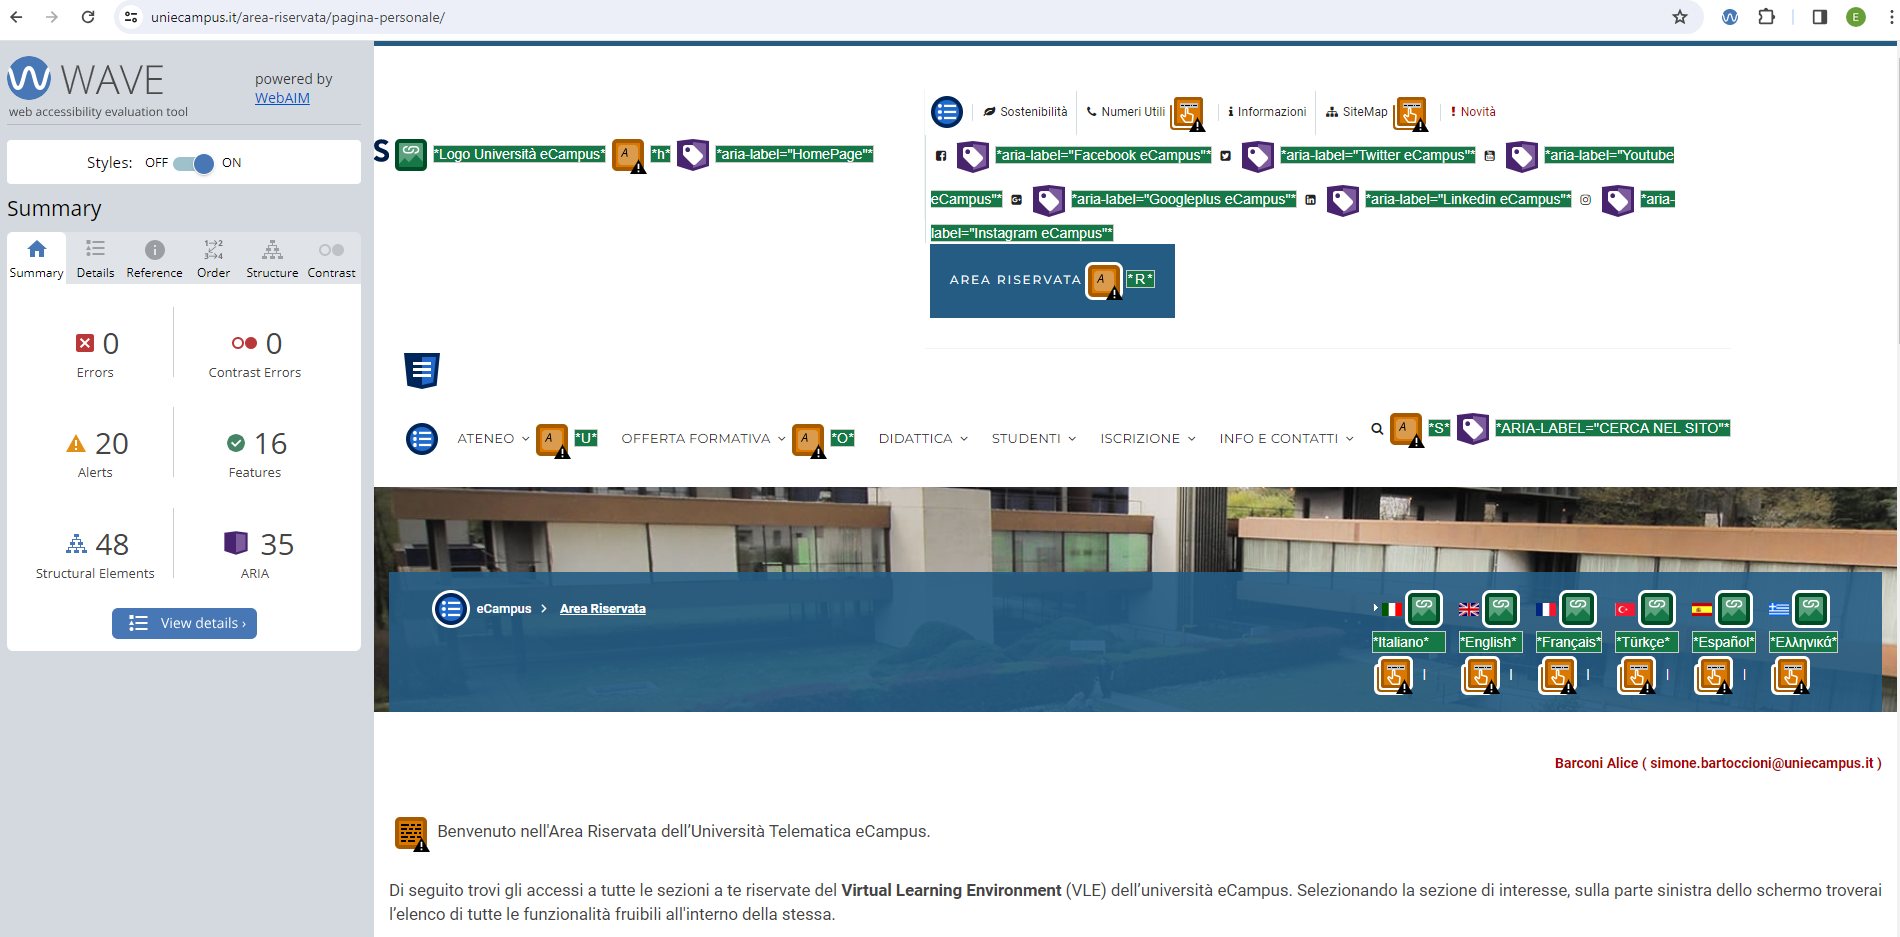This screenshot has height=937, width=1900.
Task: Click the Contrast Errors icon
Action: (244, 343)
